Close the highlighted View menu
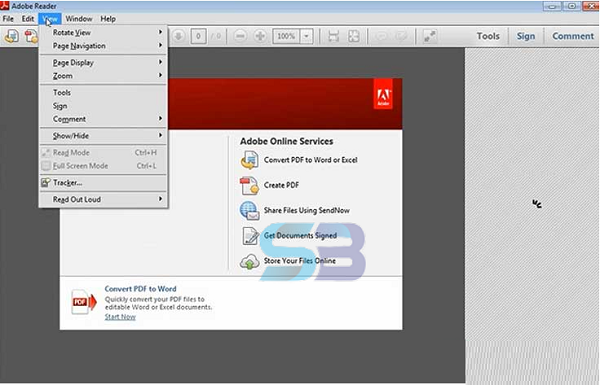The width and height of the screenshot is (600, 385). (x=50, y=19)
